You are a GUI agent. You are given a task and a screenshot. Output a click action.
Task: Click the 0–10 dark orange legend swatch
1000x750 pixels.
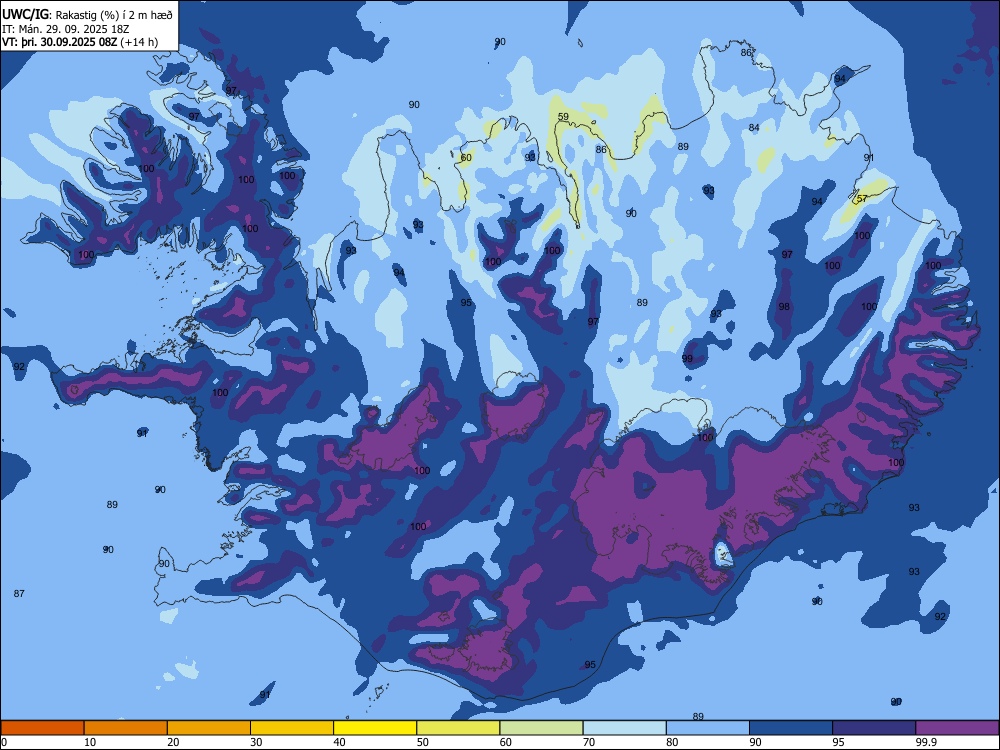point(43,728)
